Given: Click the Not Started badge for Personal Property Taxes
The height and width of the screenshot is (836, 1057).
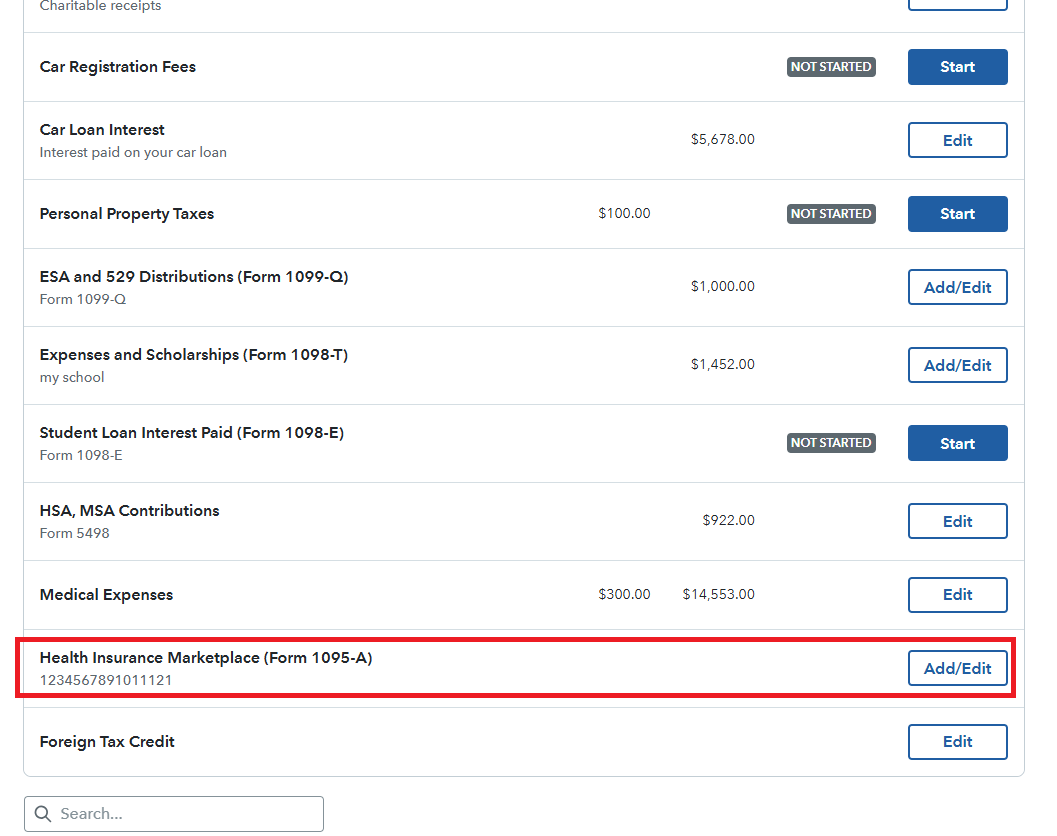Looking at the screenshot, I should [831, 214].
